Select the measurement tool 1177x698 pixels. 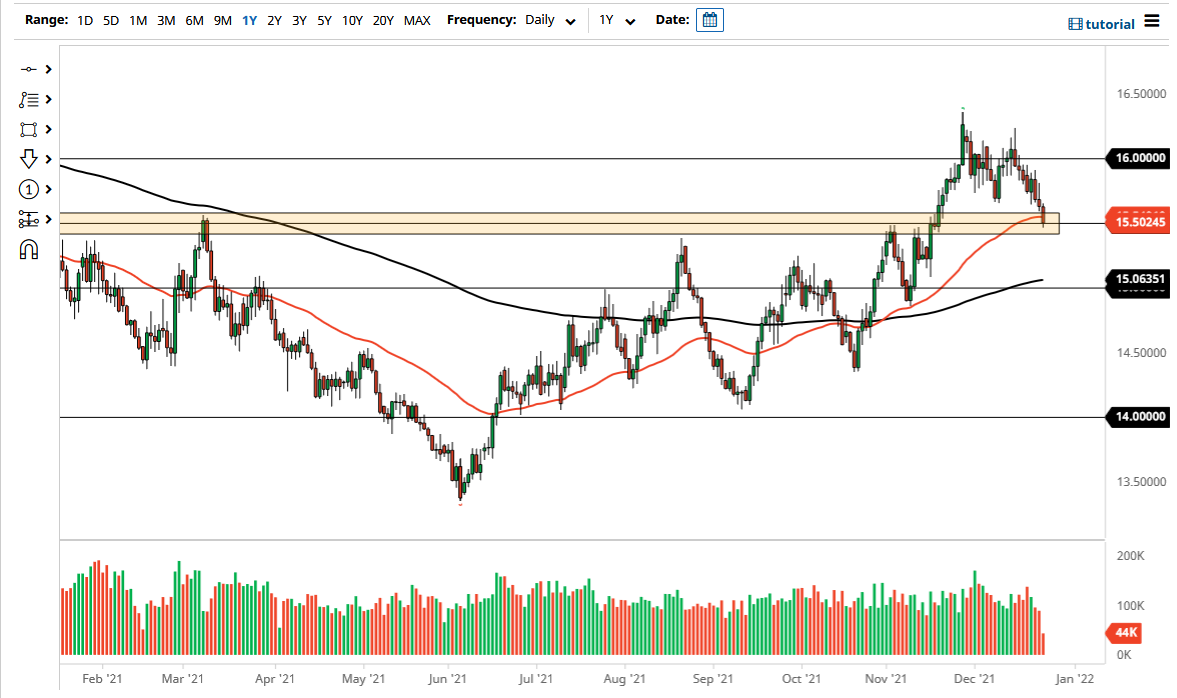click(x=29, y=219)
